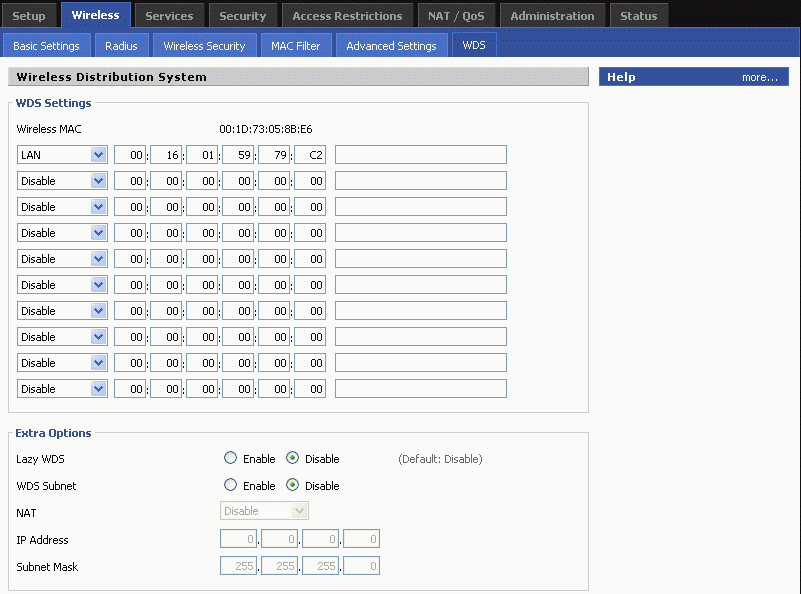View the Status tab
This screenshot has width=801, height=594.
click(638, 16)
